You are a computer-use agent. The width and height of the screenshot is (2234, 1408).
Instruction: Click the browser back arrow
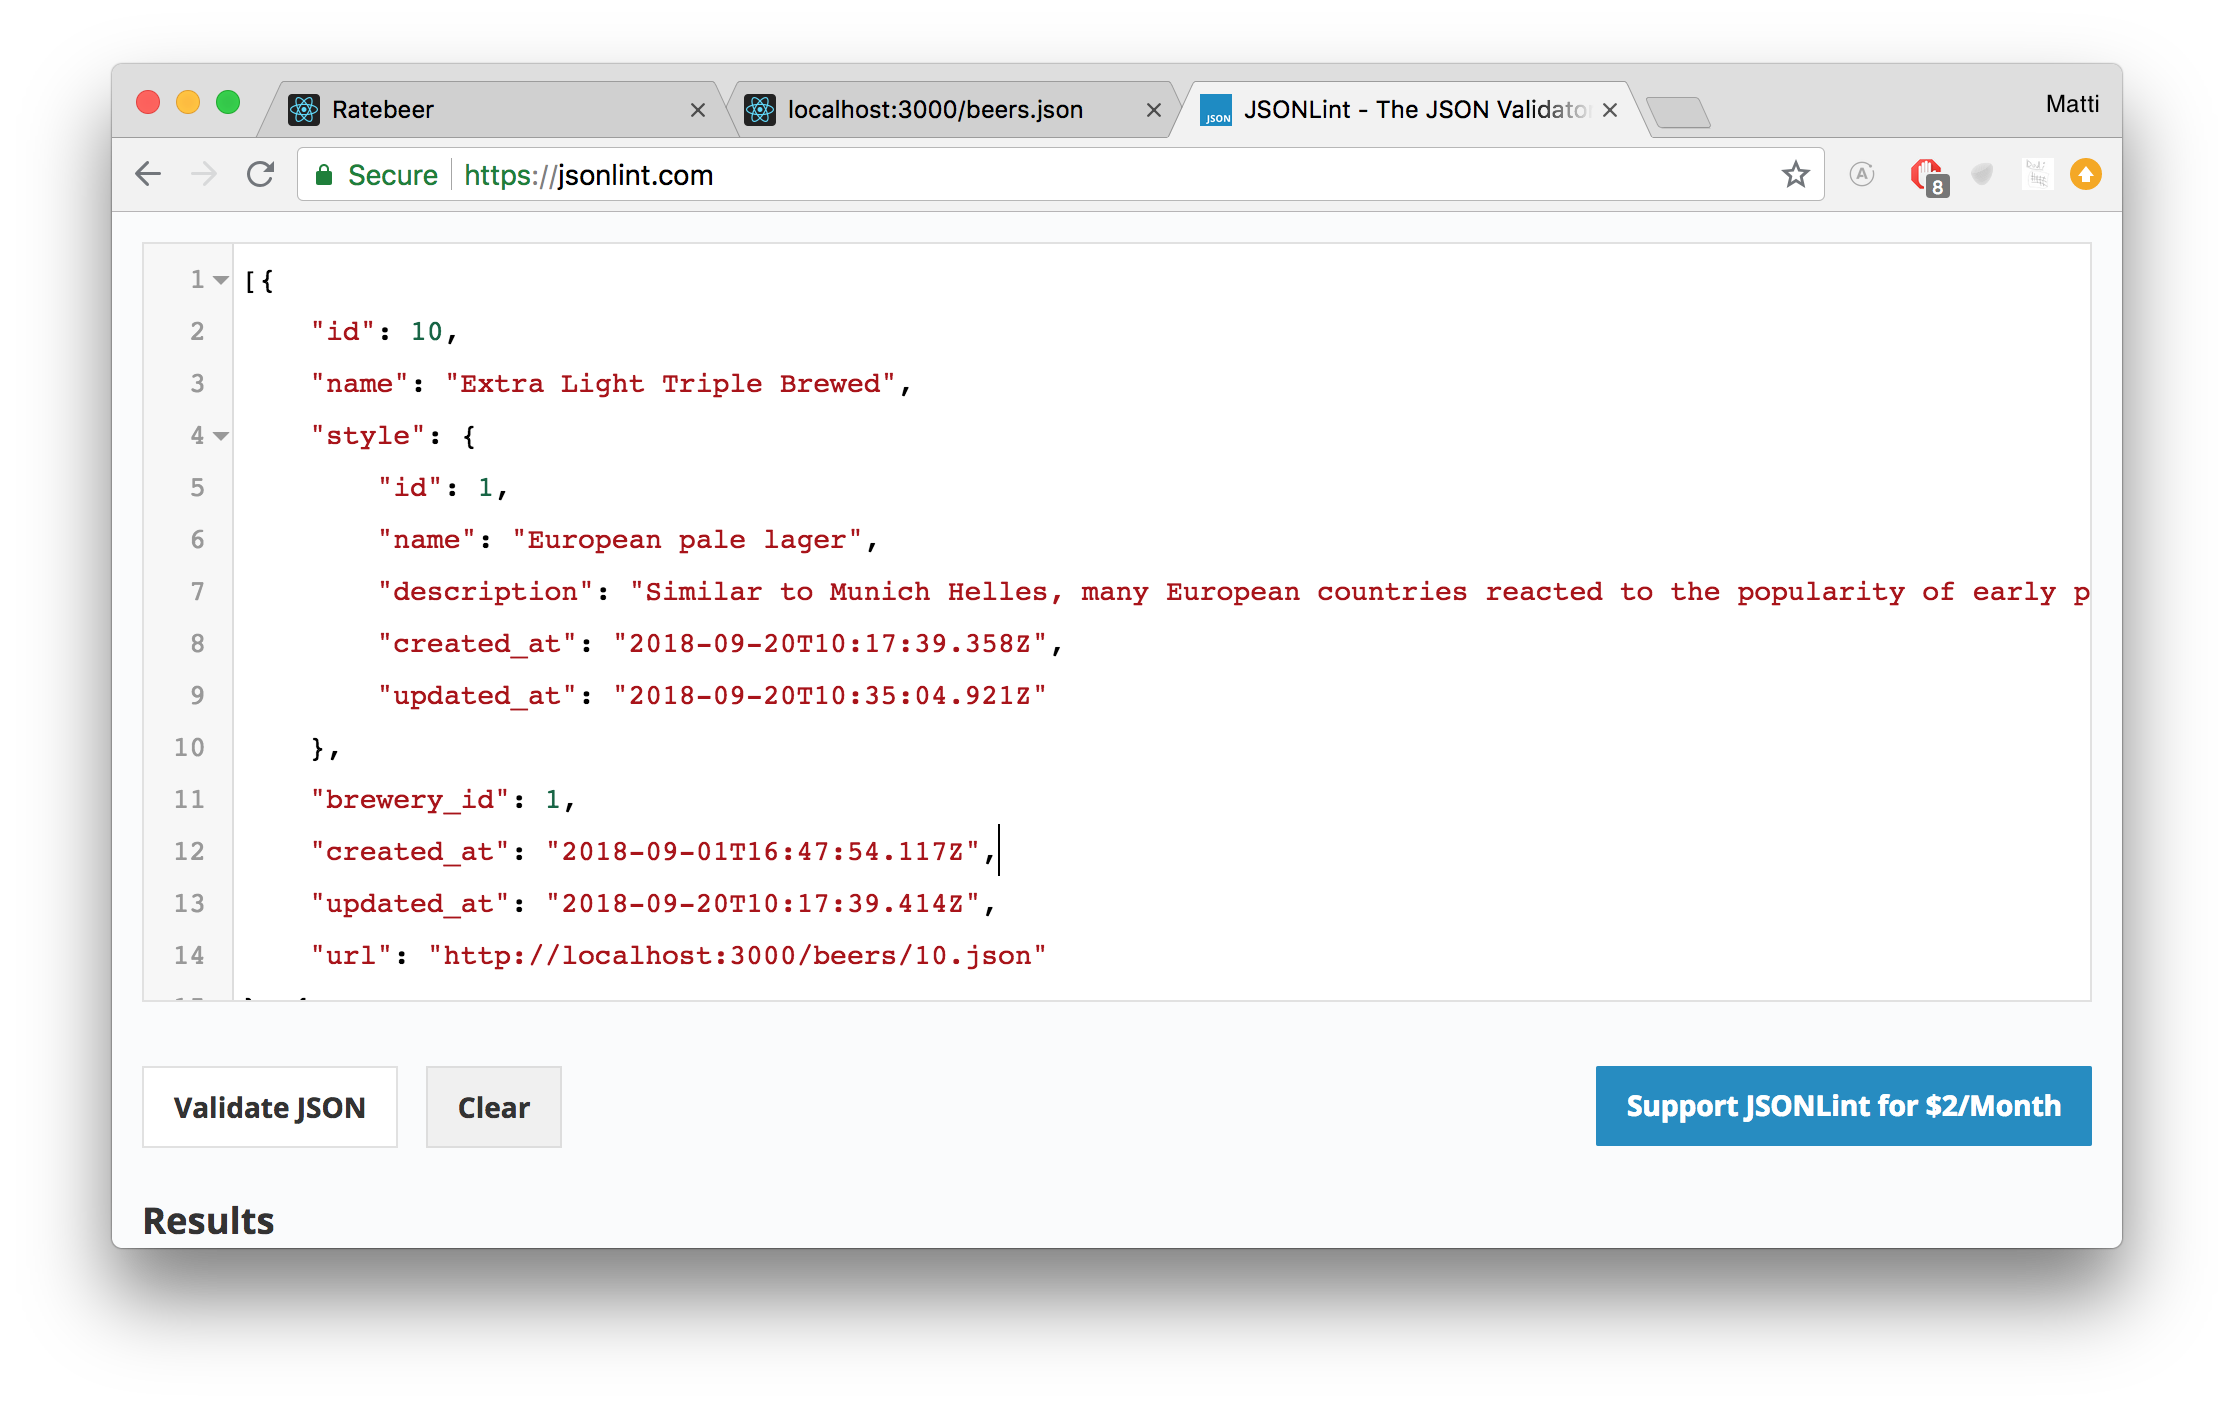[x=148, y=175]
